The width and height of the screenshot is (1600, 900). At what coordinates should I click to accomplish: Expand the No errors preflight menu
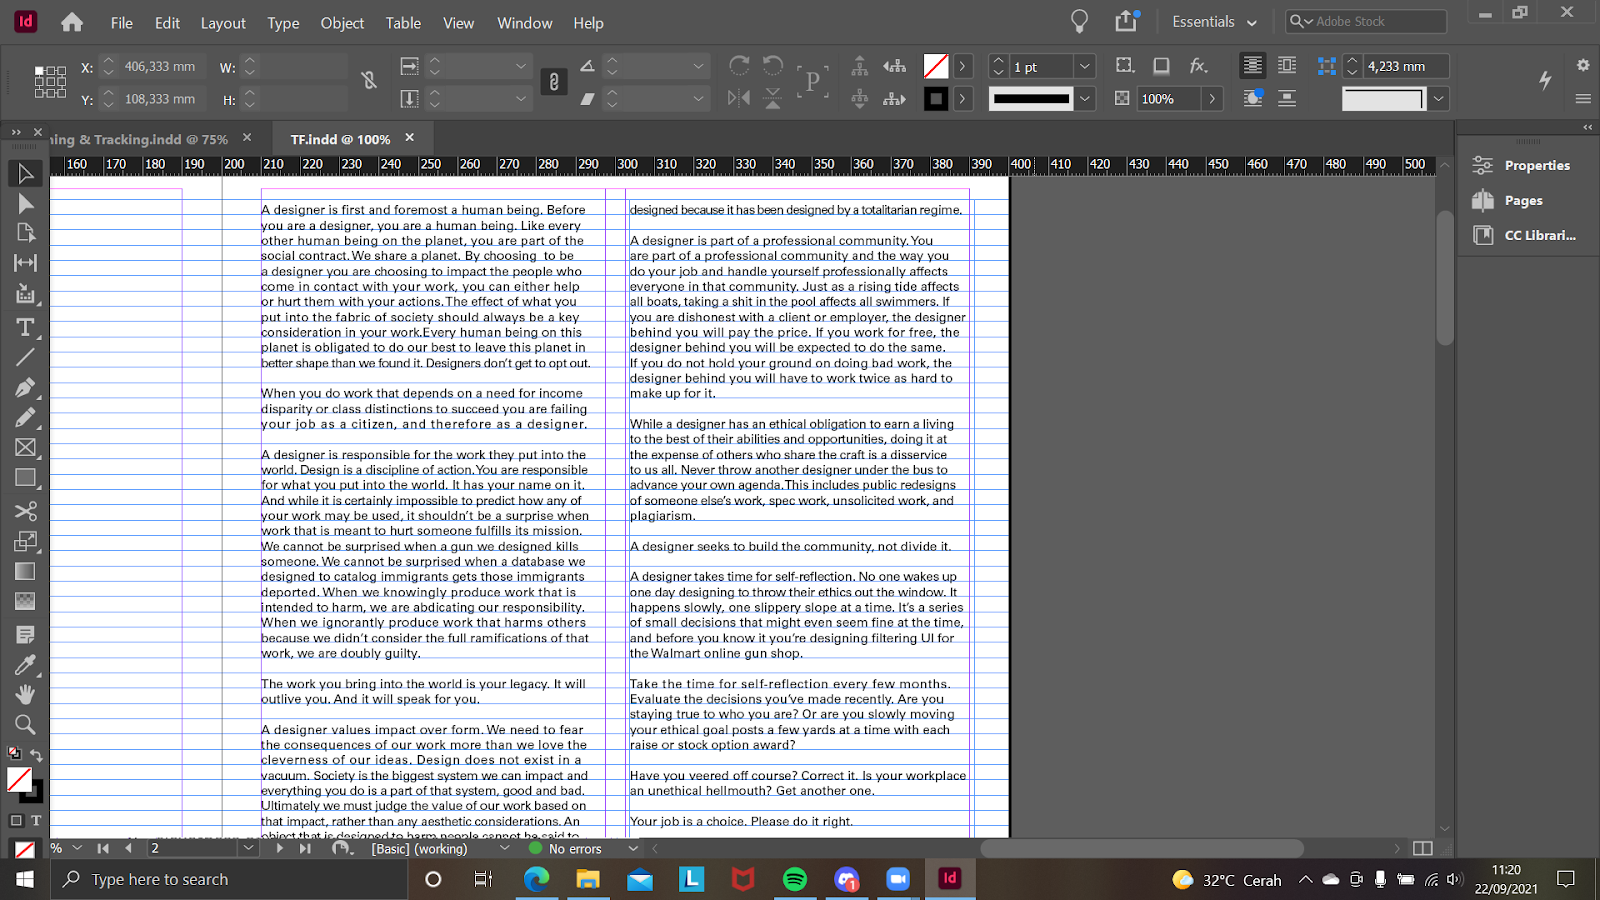click(x=632, y=848)
